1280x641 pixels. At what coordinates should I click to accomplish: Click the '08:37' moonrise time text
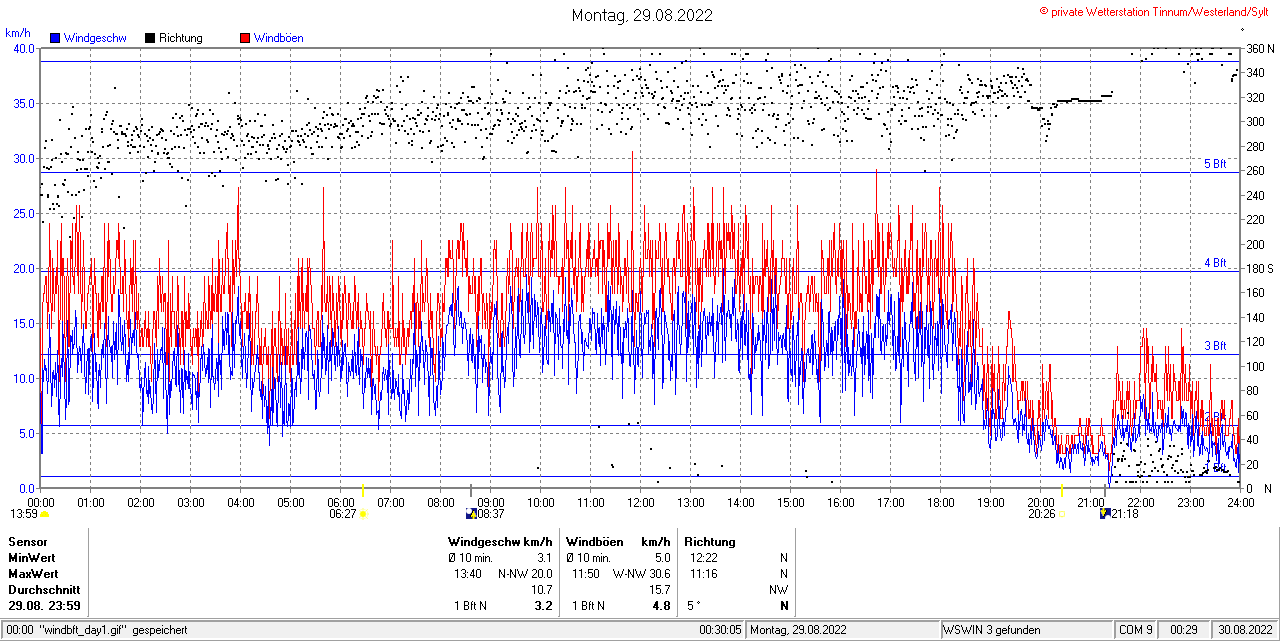click(490, 514)
